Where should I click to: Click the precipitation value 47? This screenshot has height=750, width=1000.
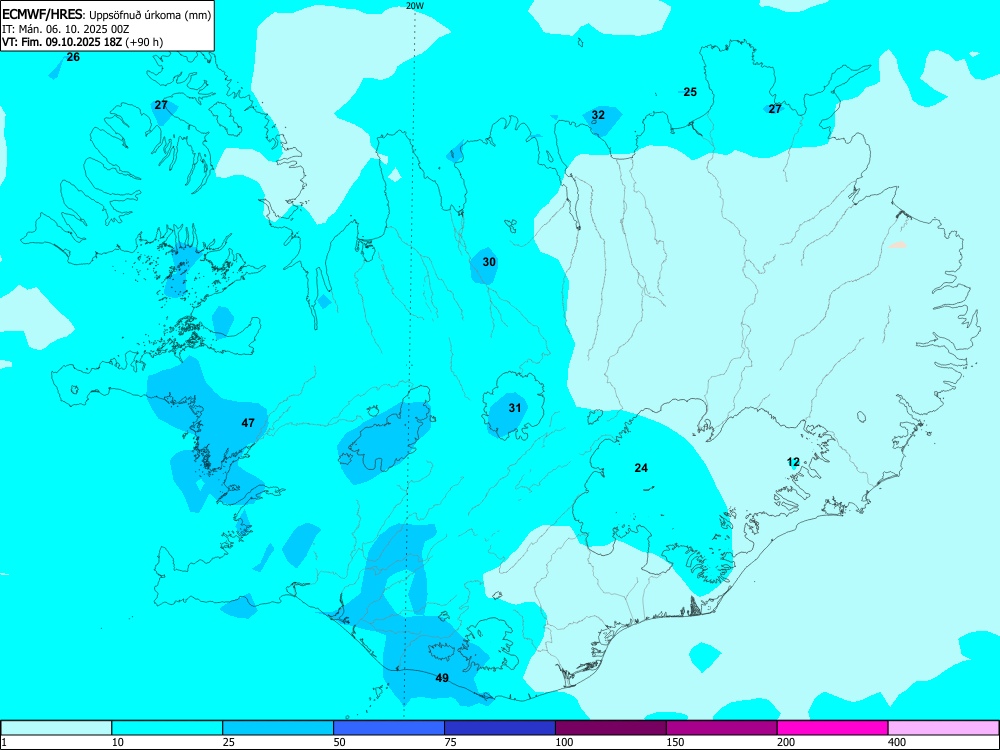pos(248,423)
